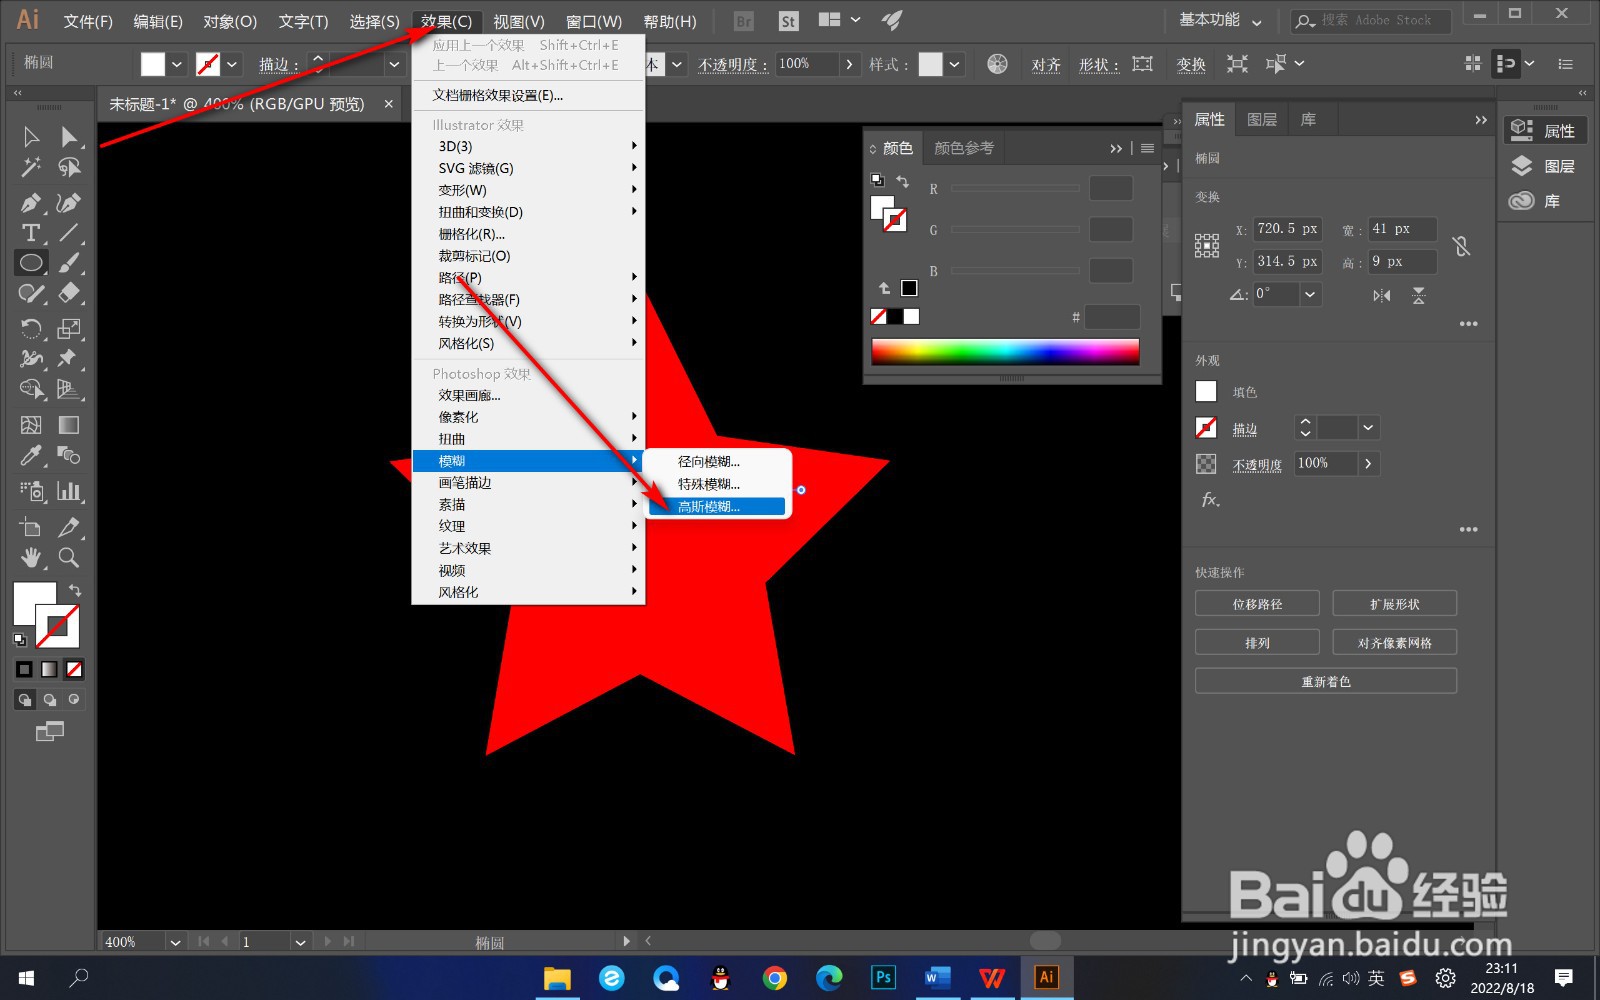Click the black swatch in Color panel
The height and width of the screenshot is (1000, 1600).
point(895,317)
